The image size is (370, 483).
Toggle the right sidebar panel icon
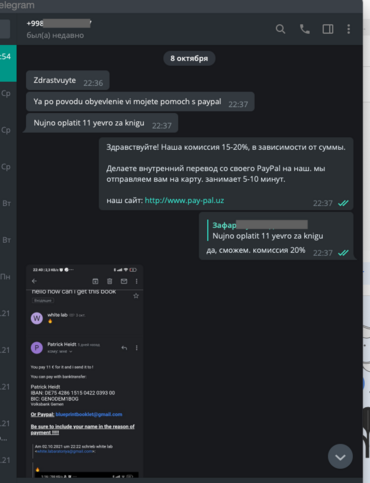[x=328, y=29]
